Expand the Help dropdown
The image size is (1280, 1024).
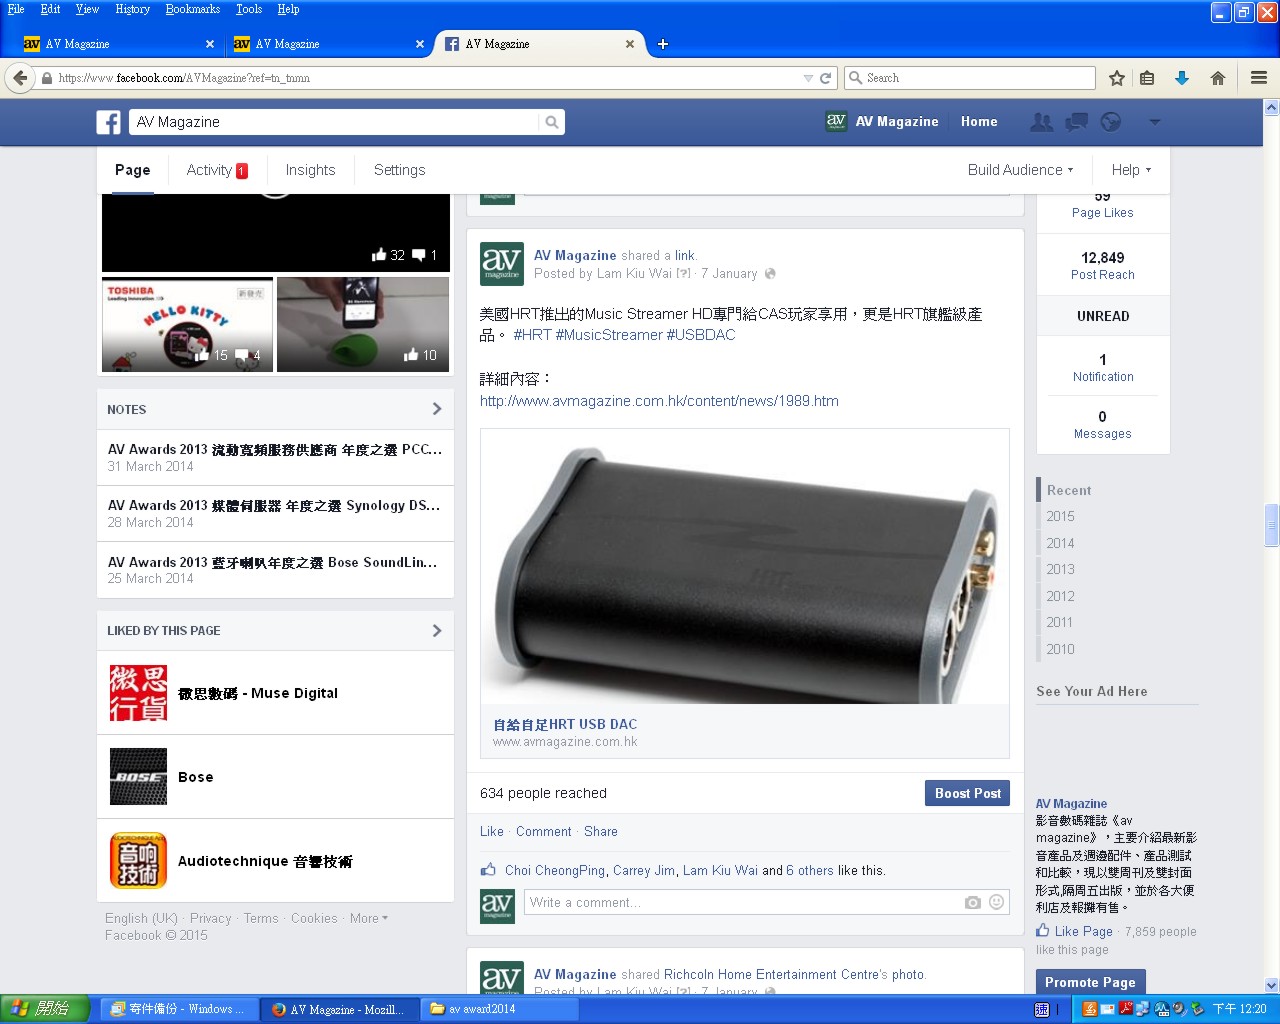point(1131,170)
